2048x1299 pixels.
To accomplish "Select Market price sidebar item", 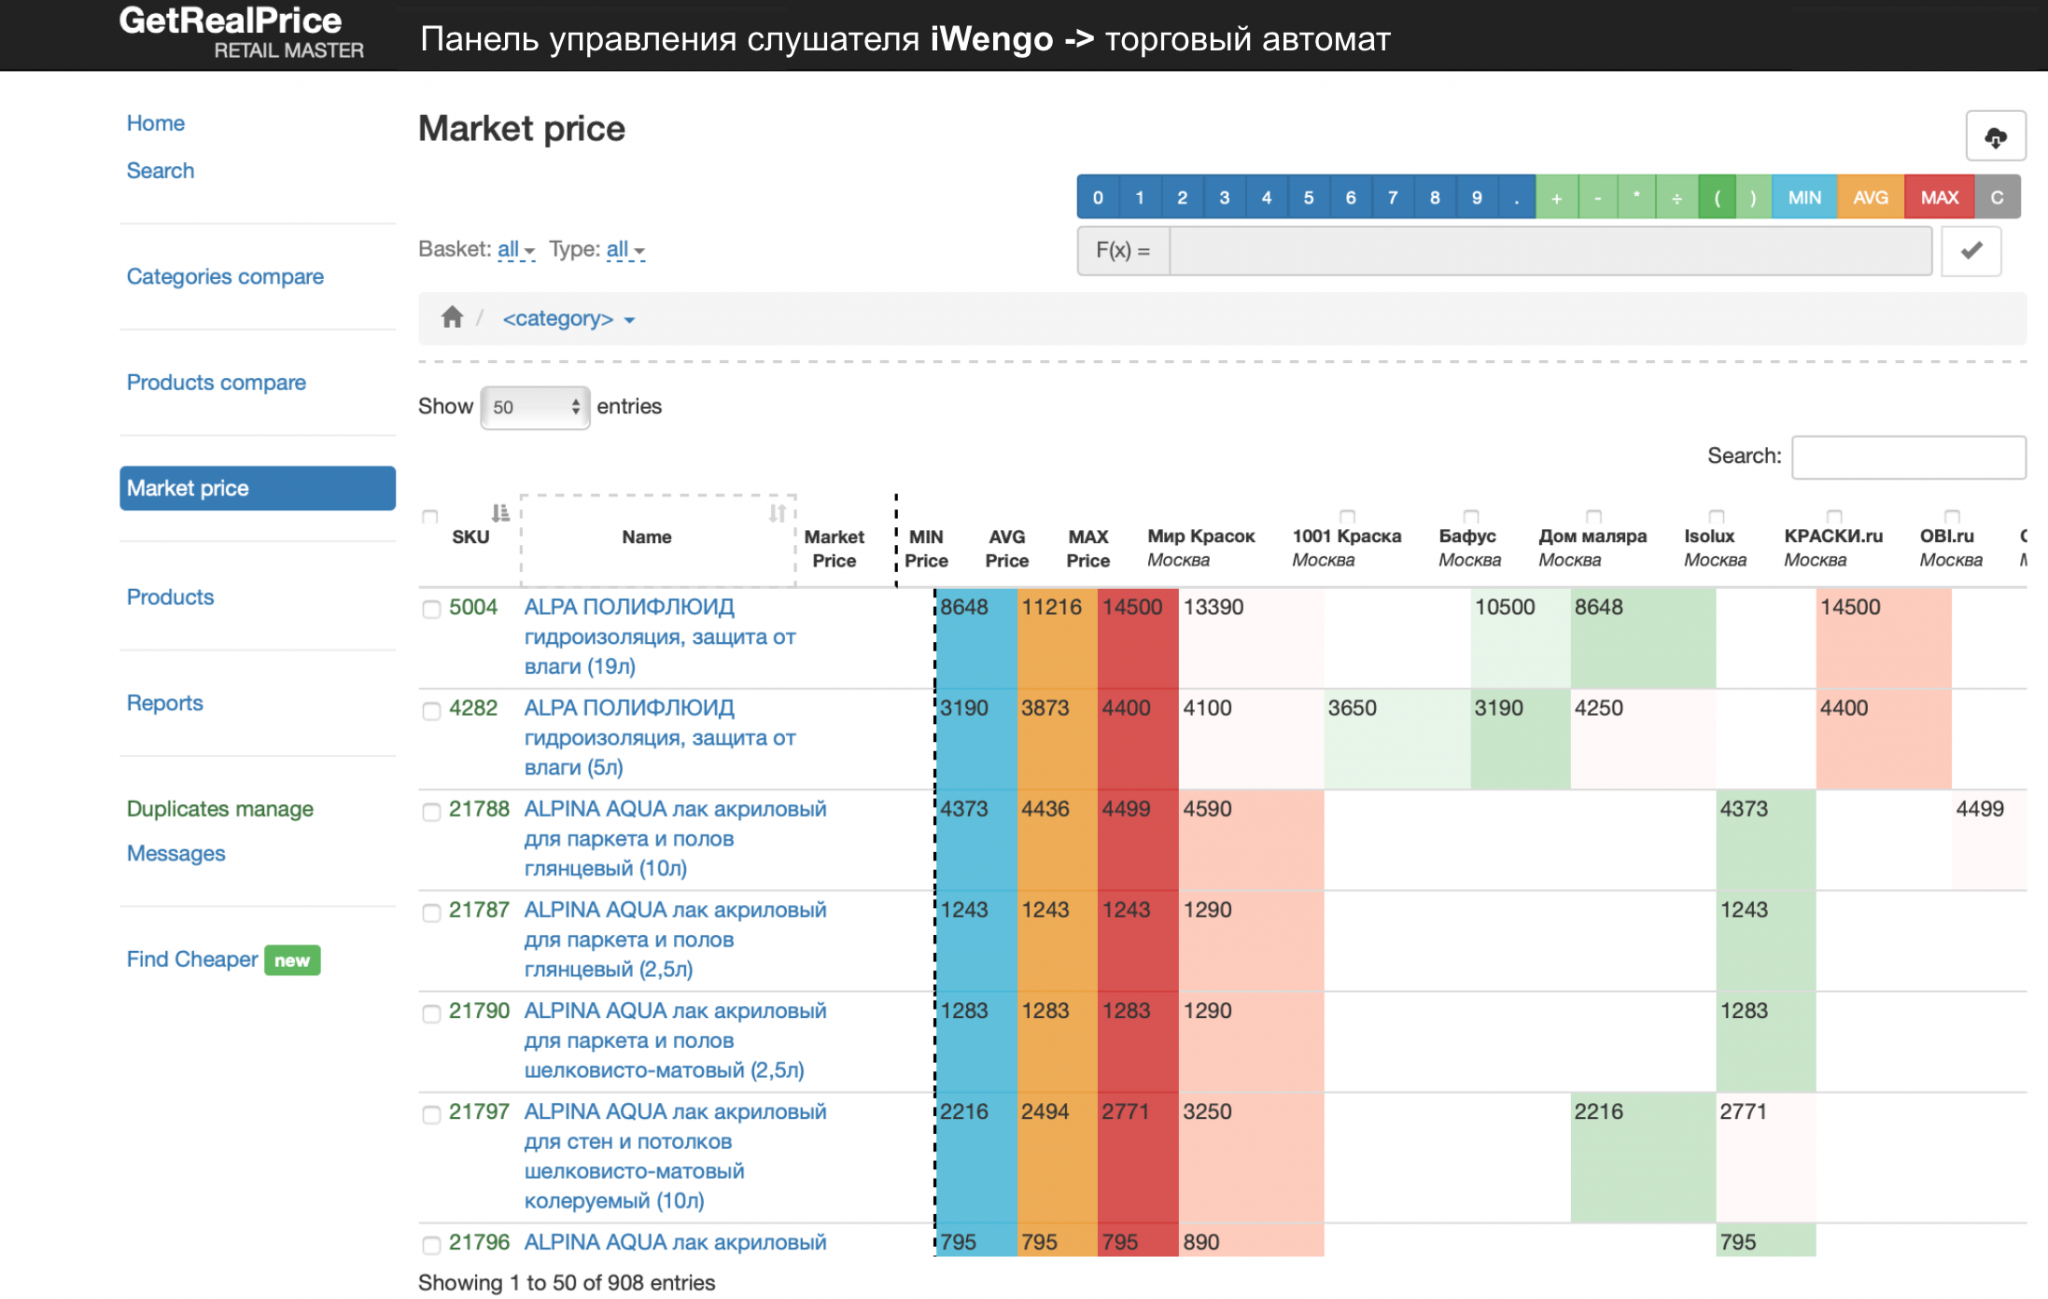I will 257,488.
